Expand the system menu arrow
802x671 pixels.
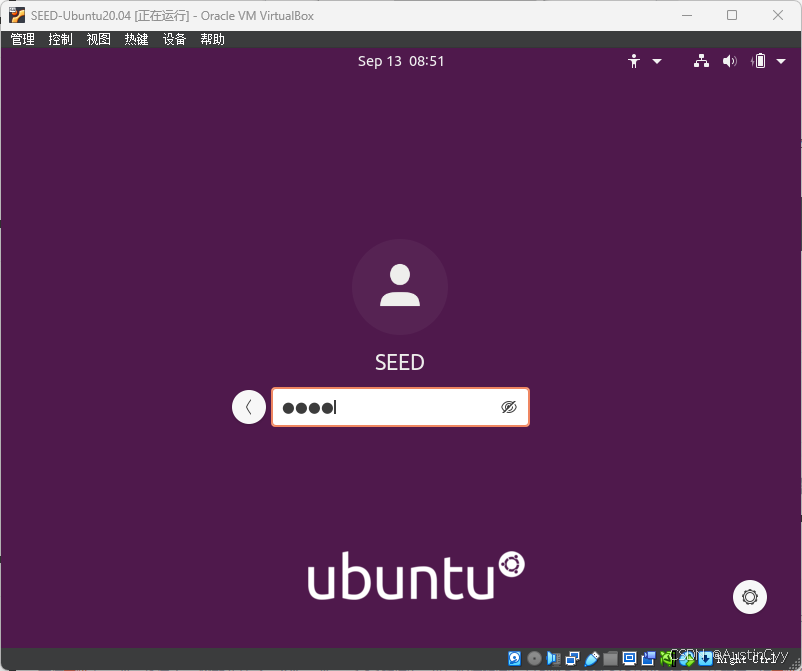coord(781,61)
